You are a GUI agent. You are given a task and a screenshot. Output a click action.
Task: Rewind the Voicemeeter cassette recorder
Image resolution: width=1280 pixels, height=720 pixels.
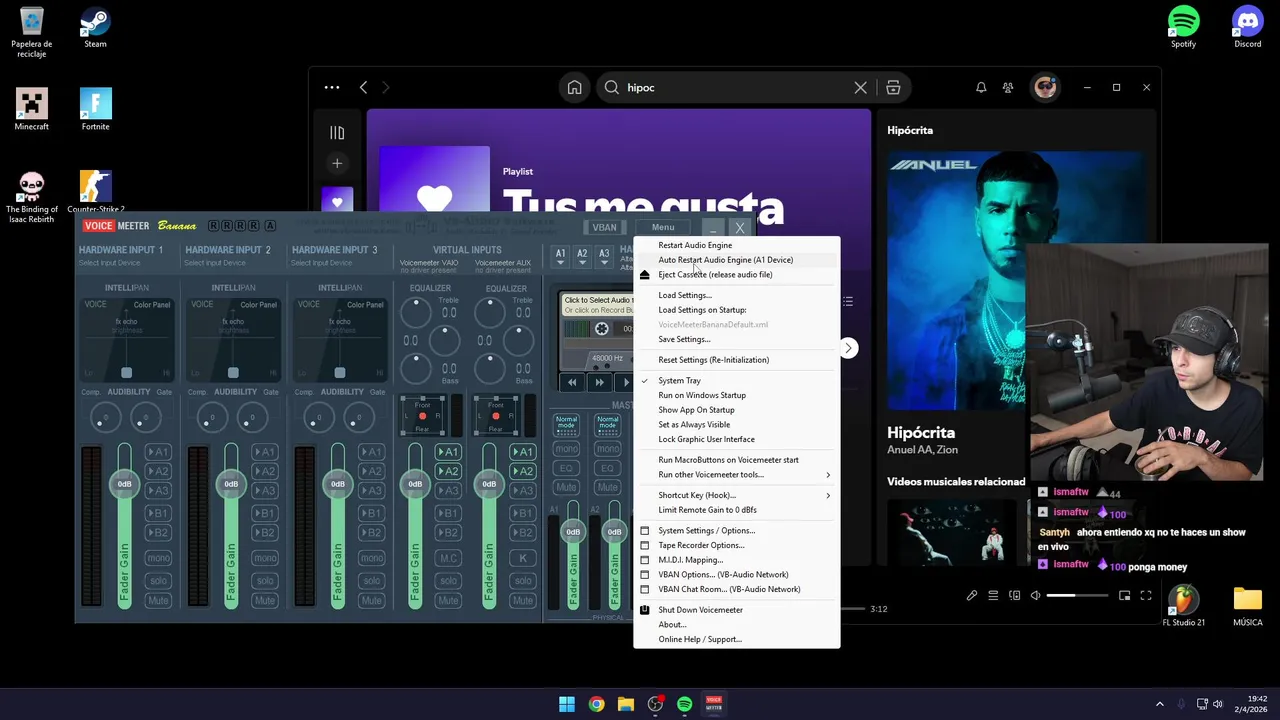[572, 382]
